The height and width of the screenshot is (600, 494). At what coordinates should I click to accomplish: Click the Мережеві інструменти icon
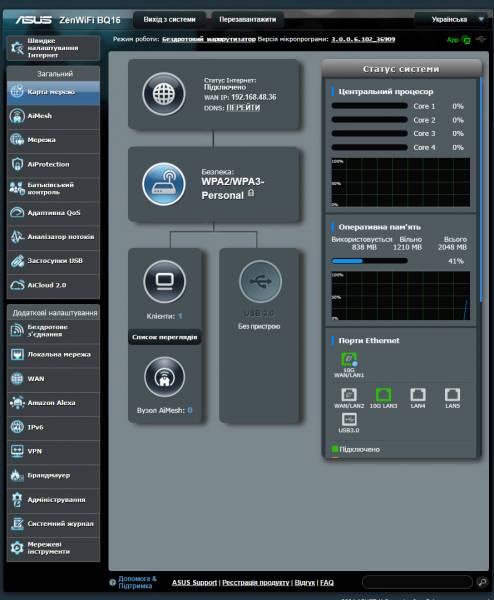[17, 548]
